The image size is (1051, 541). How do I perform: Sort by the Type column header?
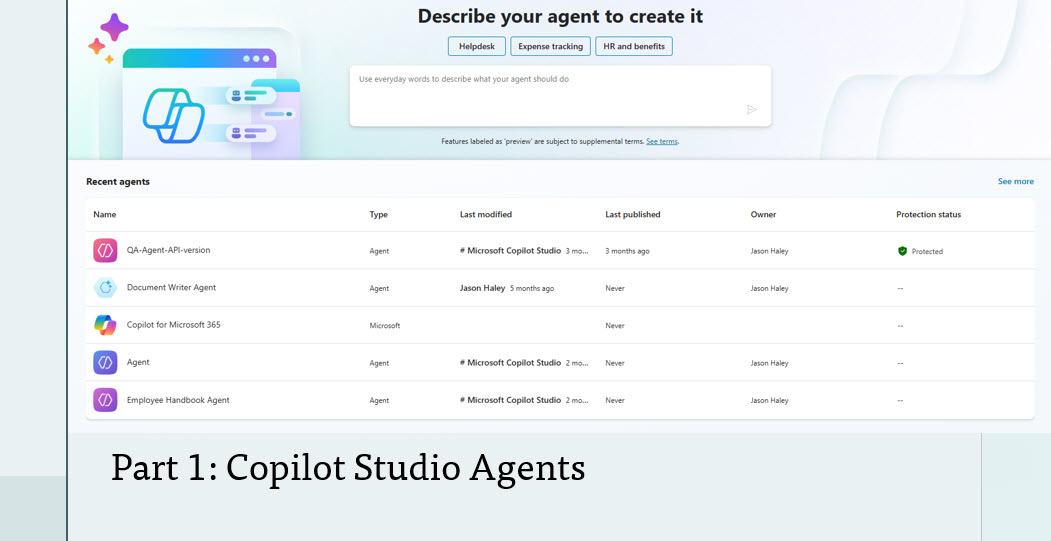click(x=379, y=215)
